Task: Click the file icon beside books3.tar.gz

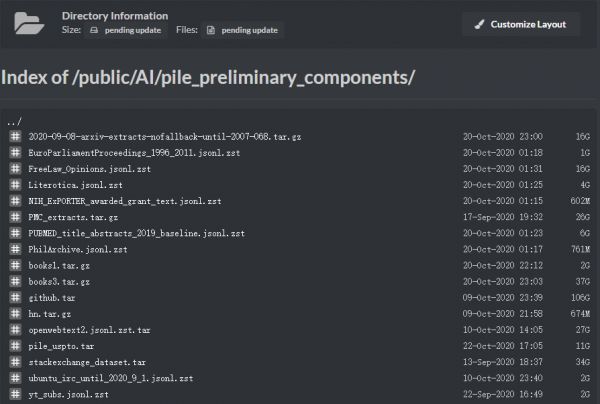Action: (15, 282)
